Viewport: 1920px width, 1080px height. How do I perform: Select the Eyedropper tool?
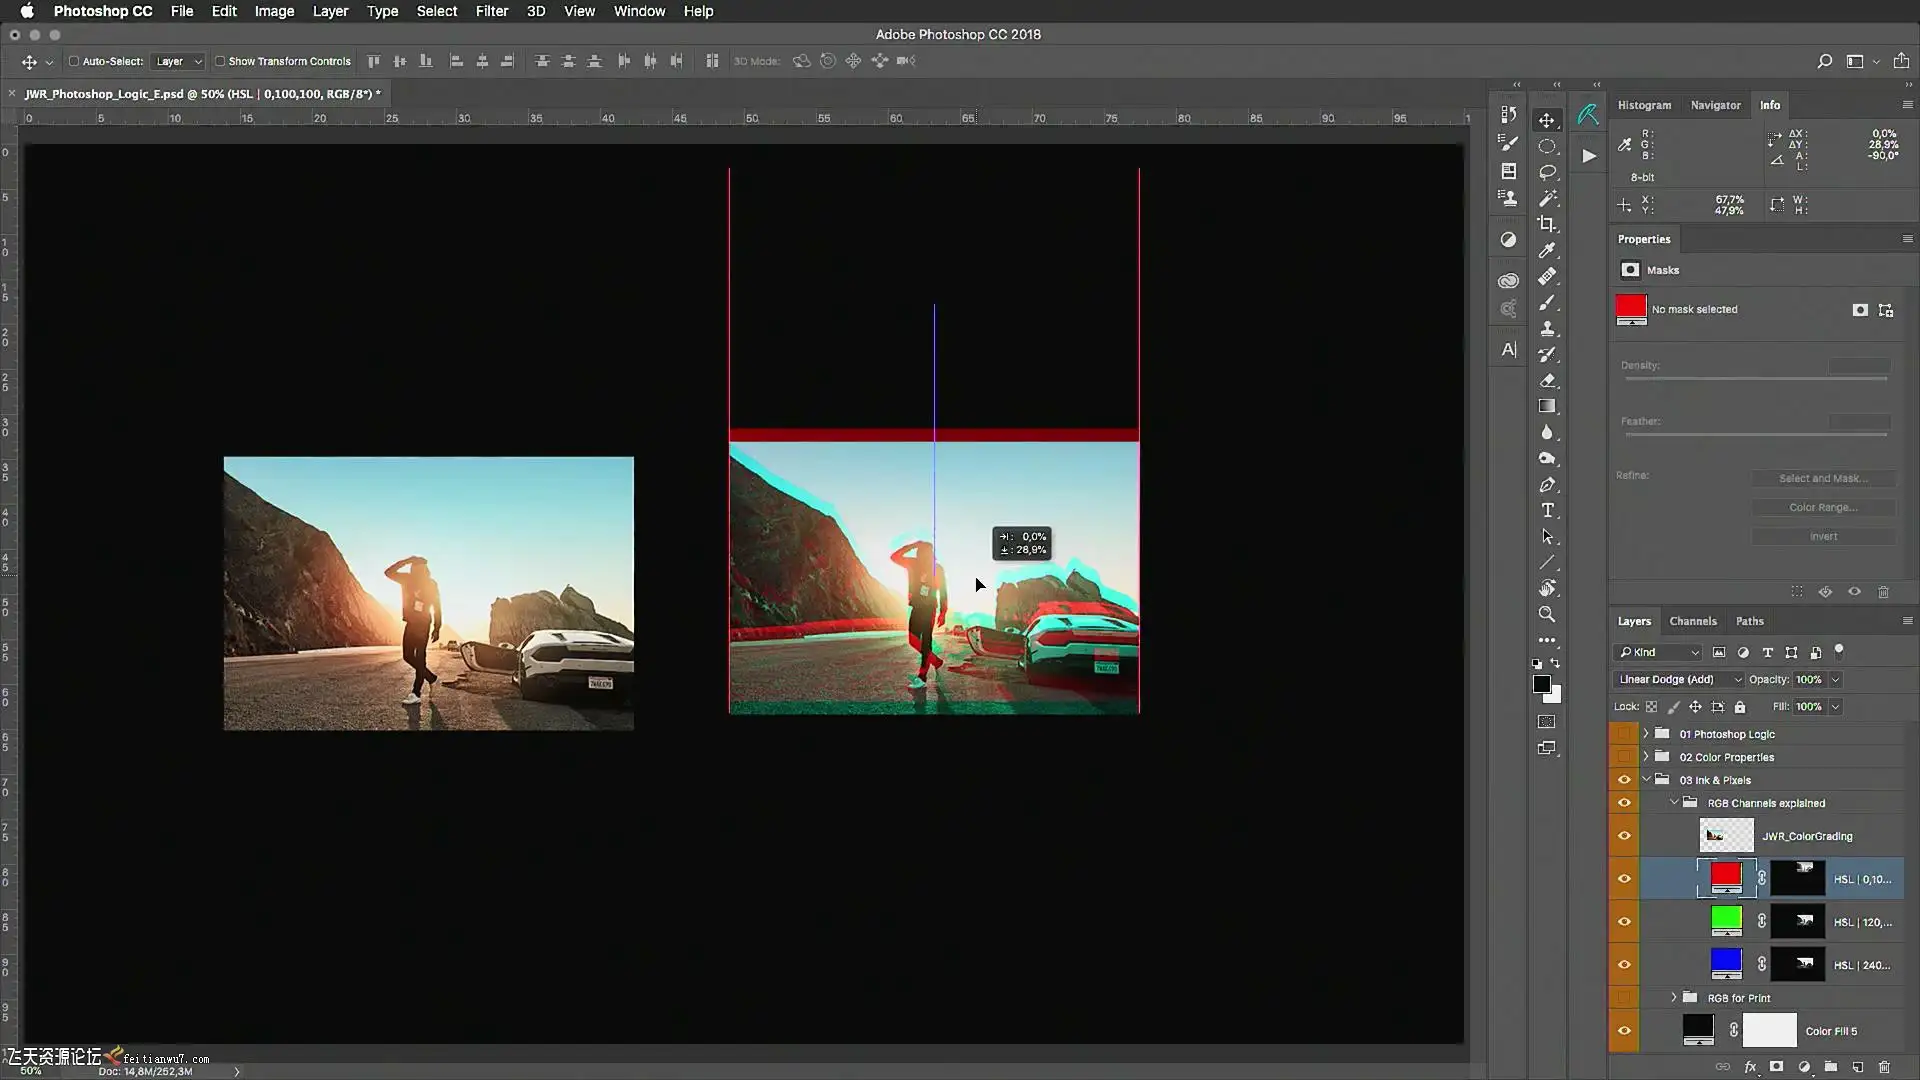(x=1547, y=250)
